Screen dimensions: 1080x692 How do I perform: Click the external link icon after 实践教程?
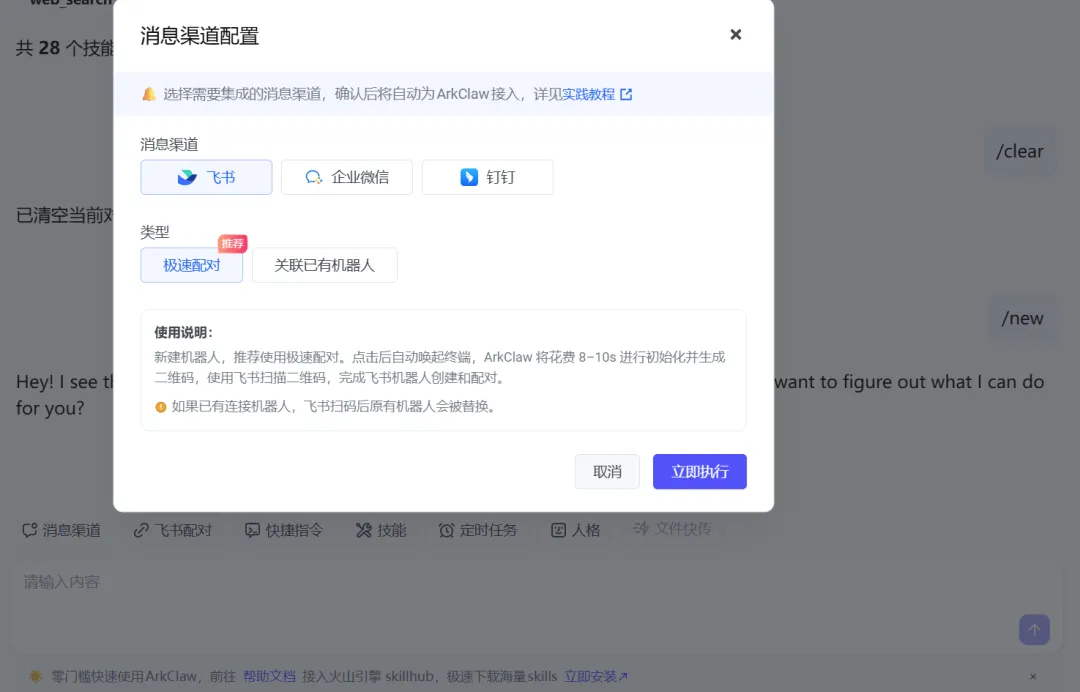[x=626, y=94]
